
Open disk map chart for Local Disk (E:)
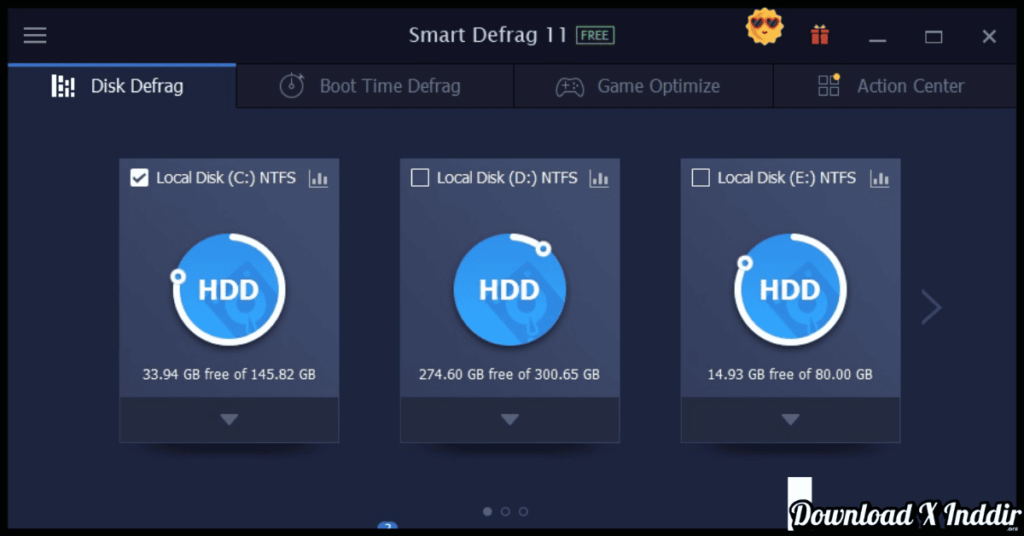[x=880, y=178]
